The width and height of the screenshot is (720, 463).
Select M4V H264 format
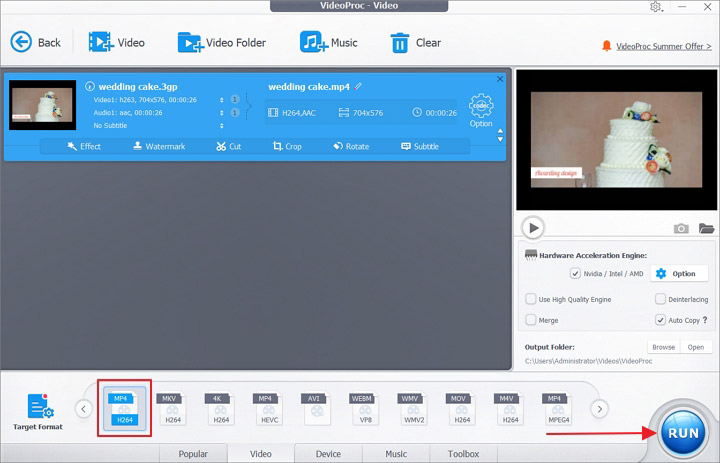tap(510, 408)
